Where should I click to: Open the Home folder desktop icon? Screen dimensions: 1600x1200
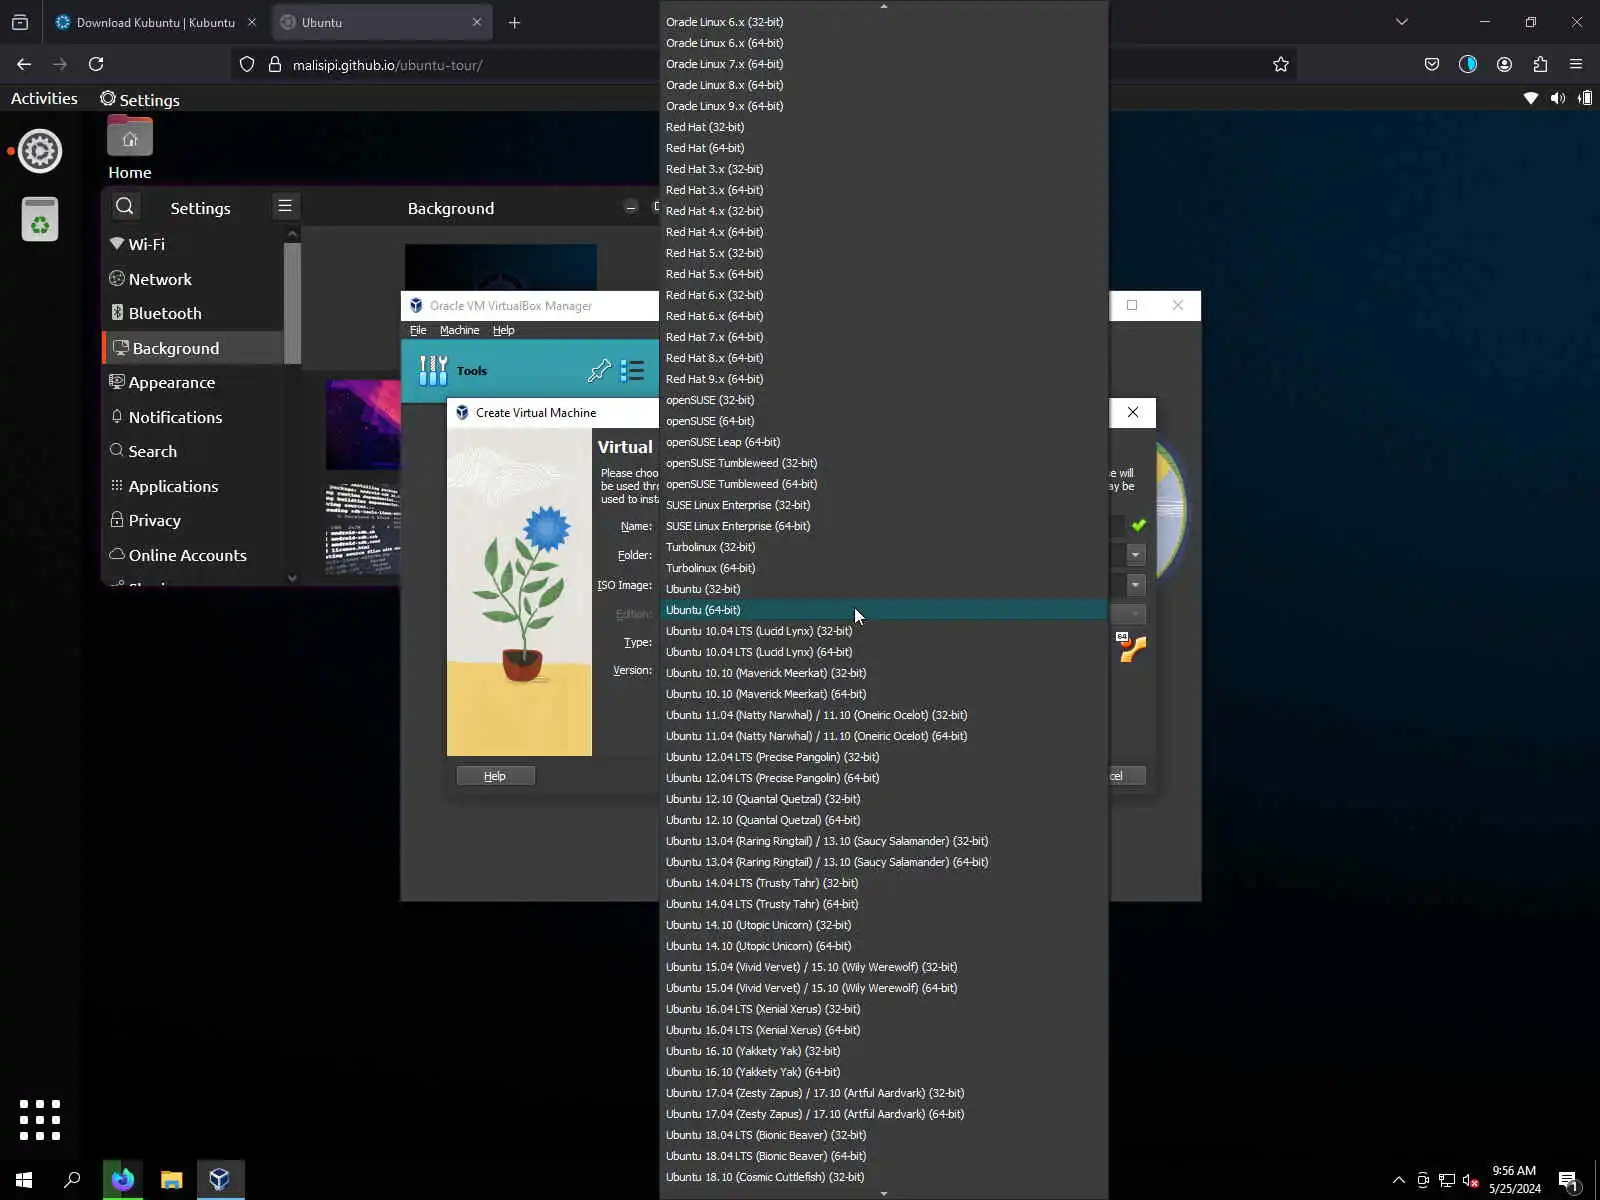tap(130, 148)
